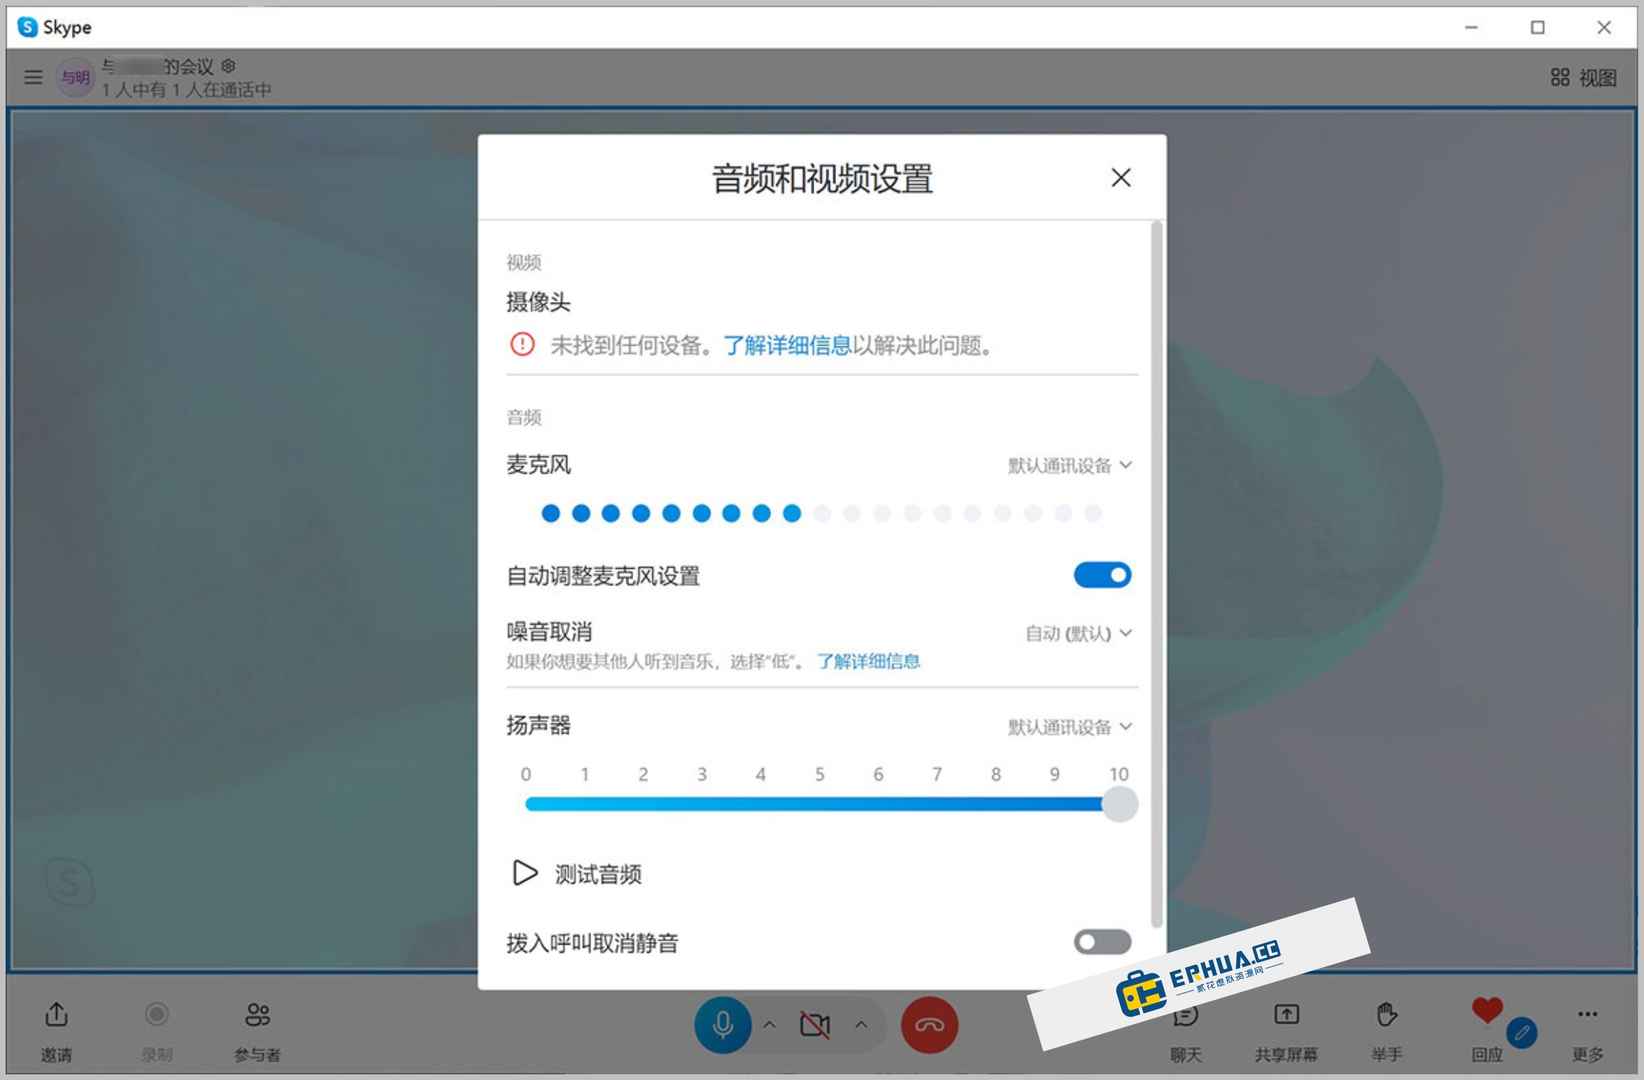Image resolution: width=1644 pixels, height=1080 pixels.
Task: Click the 视频 section label
Action: [x=524, y=263]
